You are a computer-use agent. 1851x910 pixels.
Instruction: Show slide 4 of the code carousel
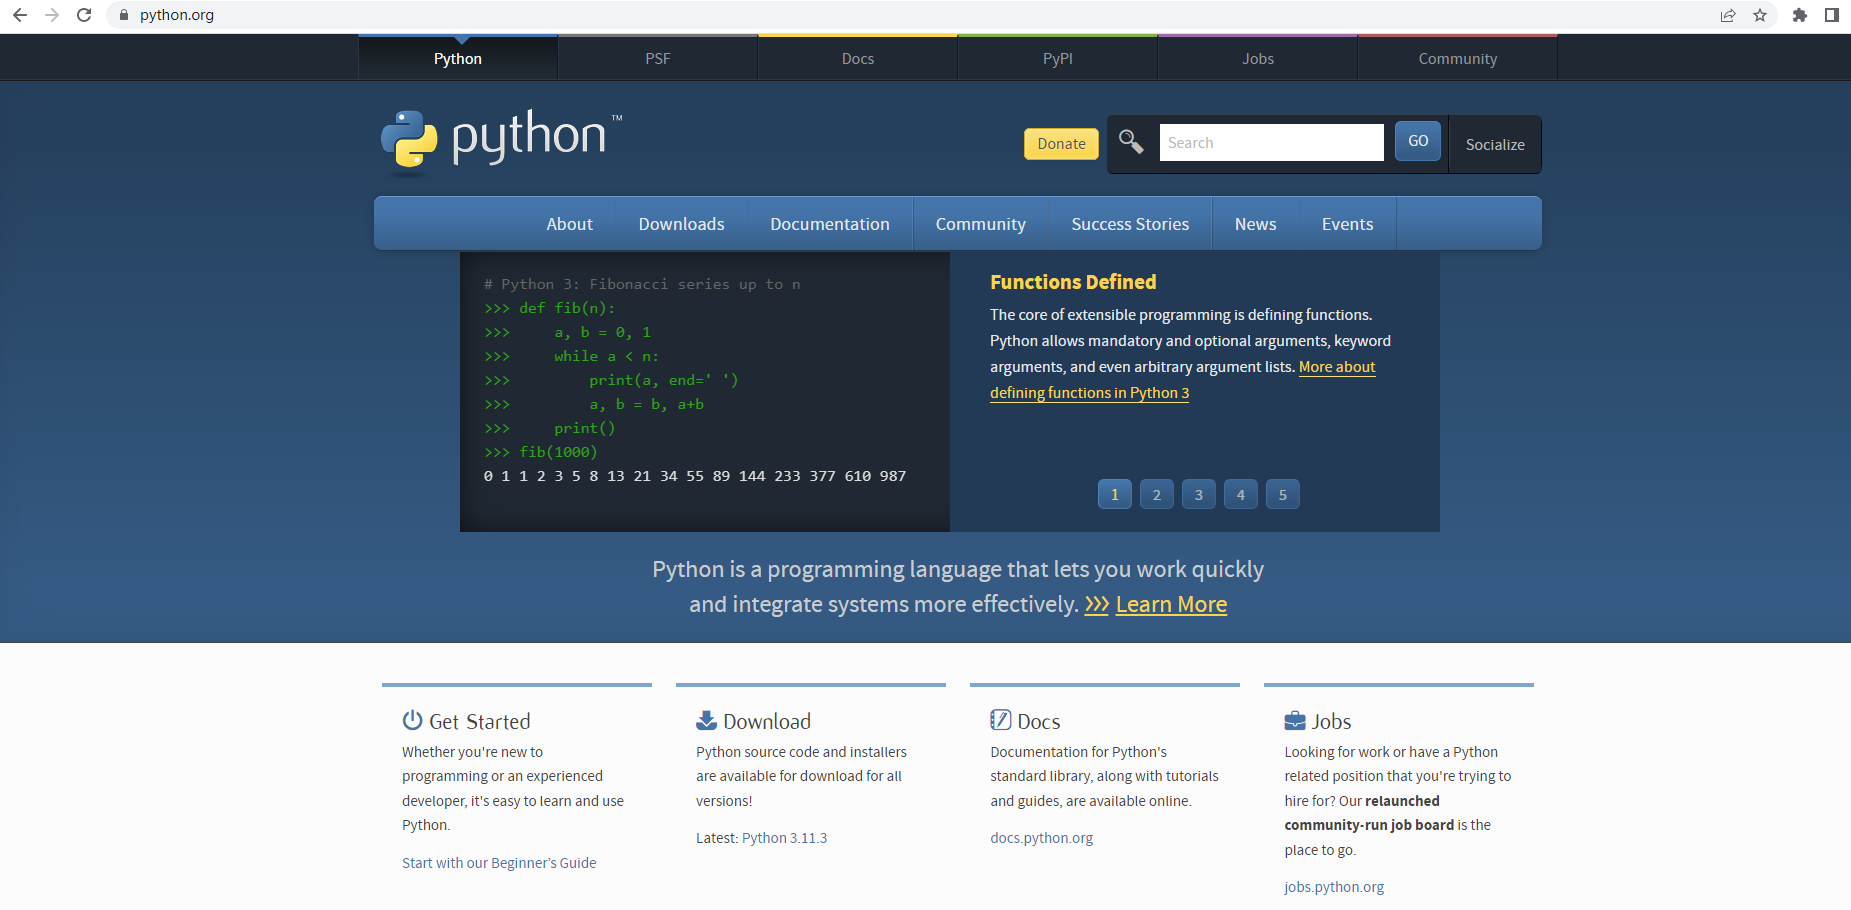tap(1241, 494)
